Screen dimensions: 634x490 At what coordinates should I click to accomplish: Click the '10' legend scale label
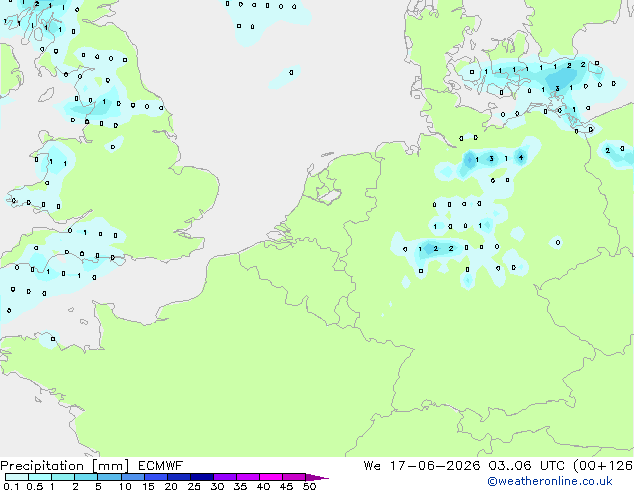(x=125, y=486)
